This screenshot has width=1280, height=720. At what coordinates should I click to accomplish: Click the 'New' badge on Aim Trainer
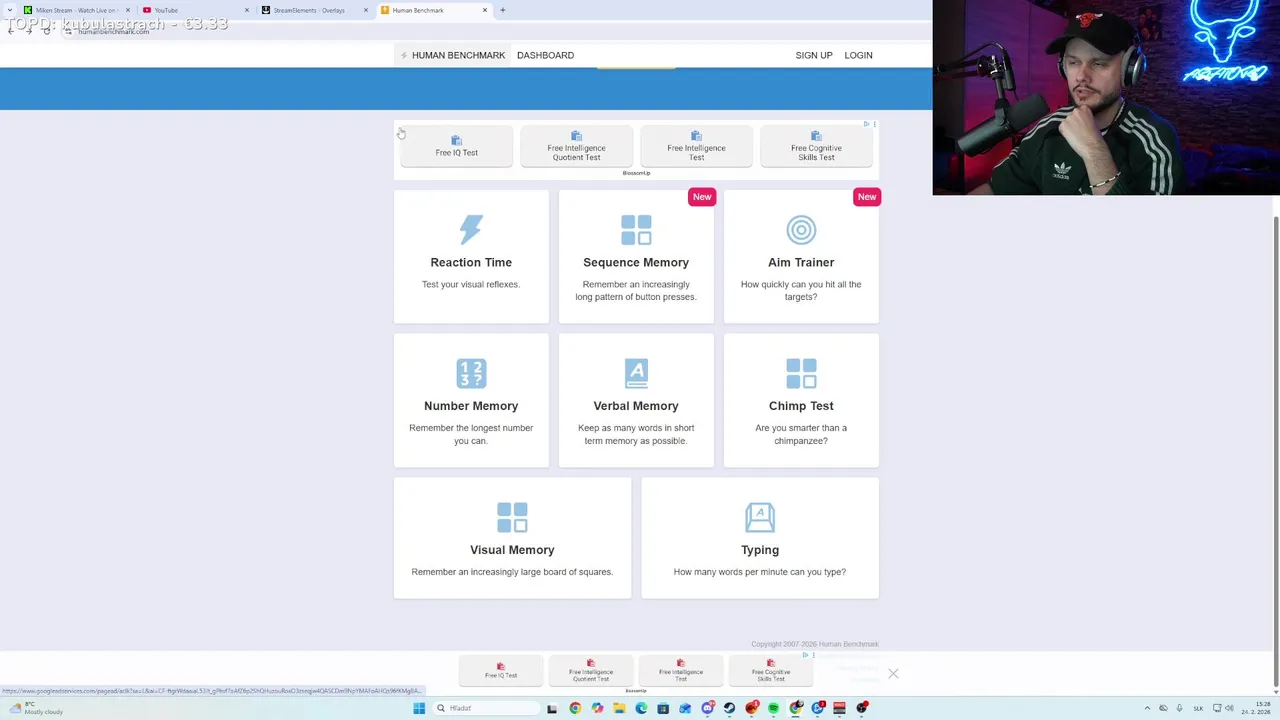(867, 197)
